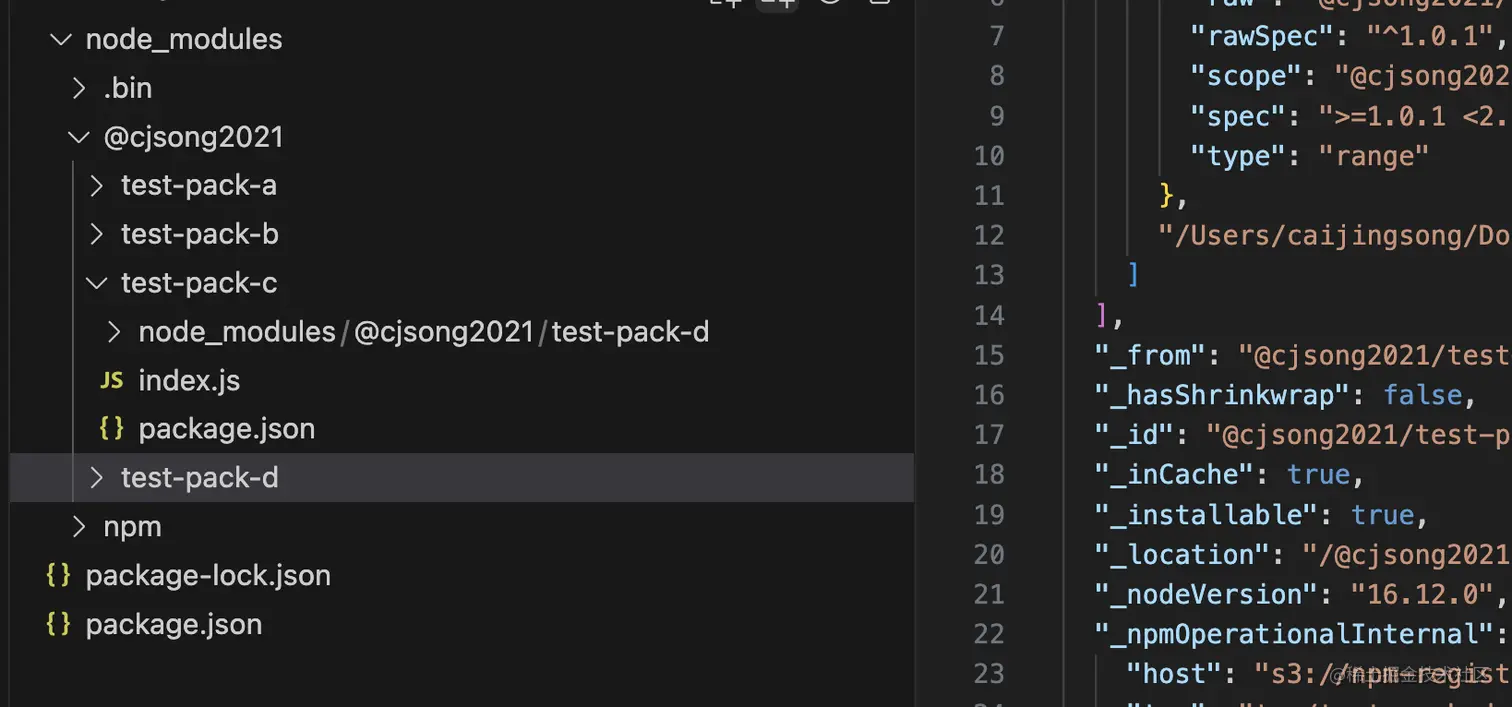Screen dimensions: 1512x707
Task: Open the index.js file
Action: [x=189, y=381]
